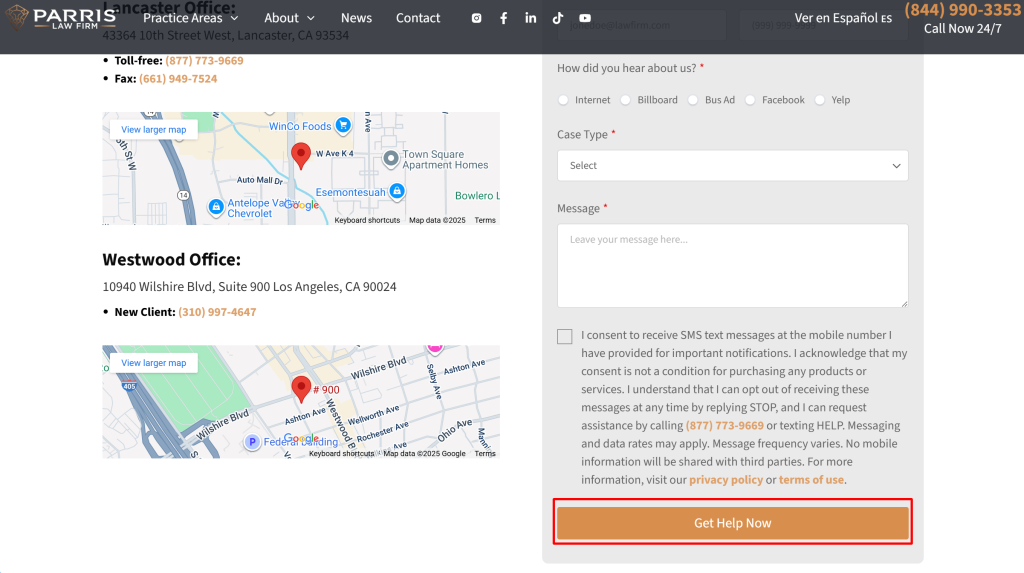Open the Contact menu item
1024x573 pixels.
(x=418, y=18)
